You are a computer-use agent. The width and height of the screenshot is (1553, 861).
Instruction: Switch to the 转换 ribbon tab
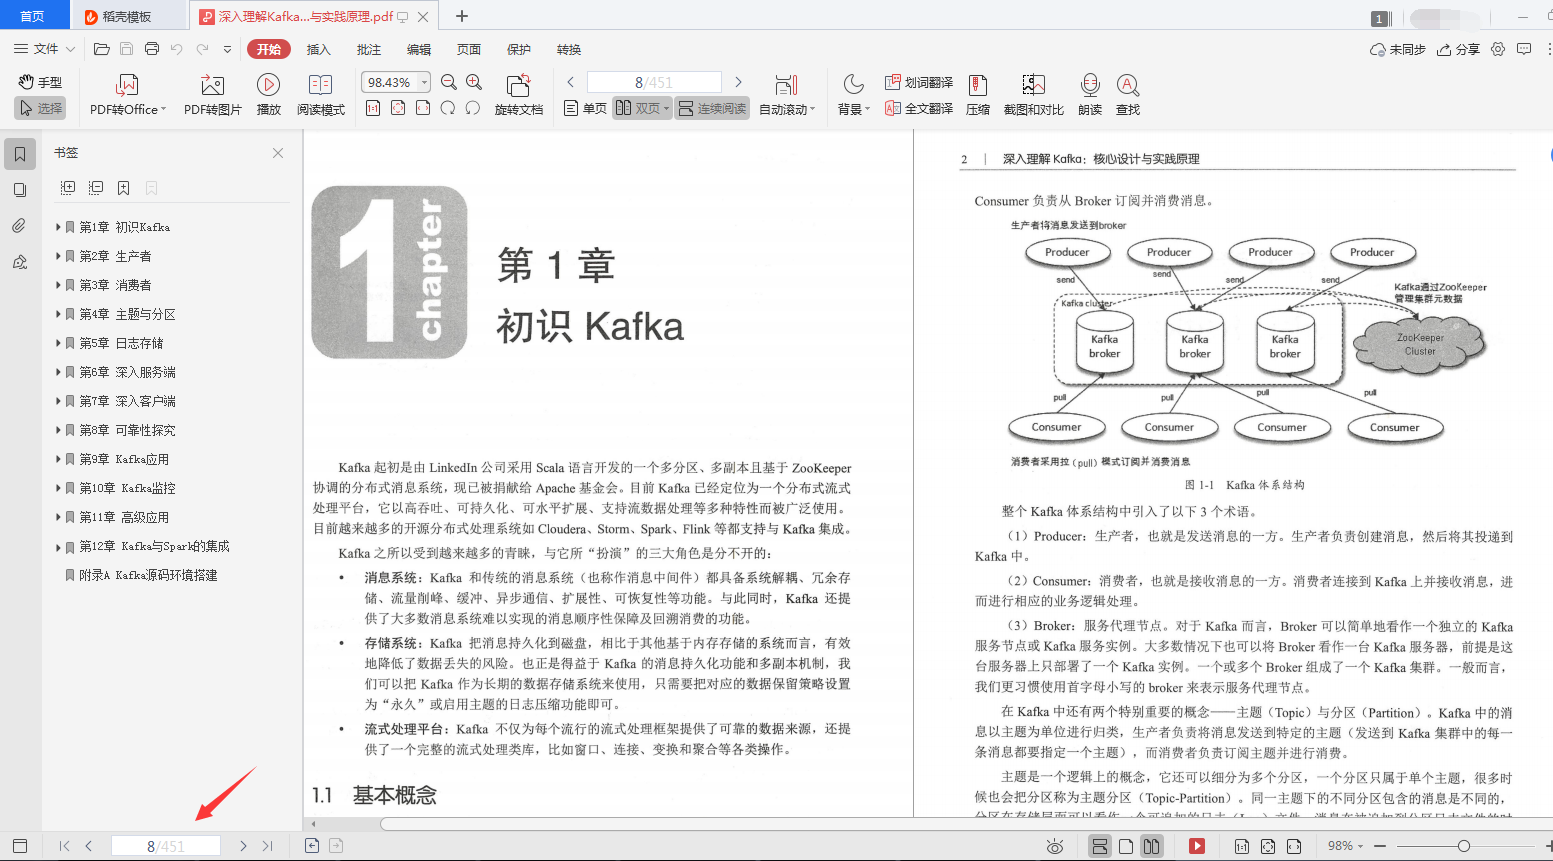569,49
